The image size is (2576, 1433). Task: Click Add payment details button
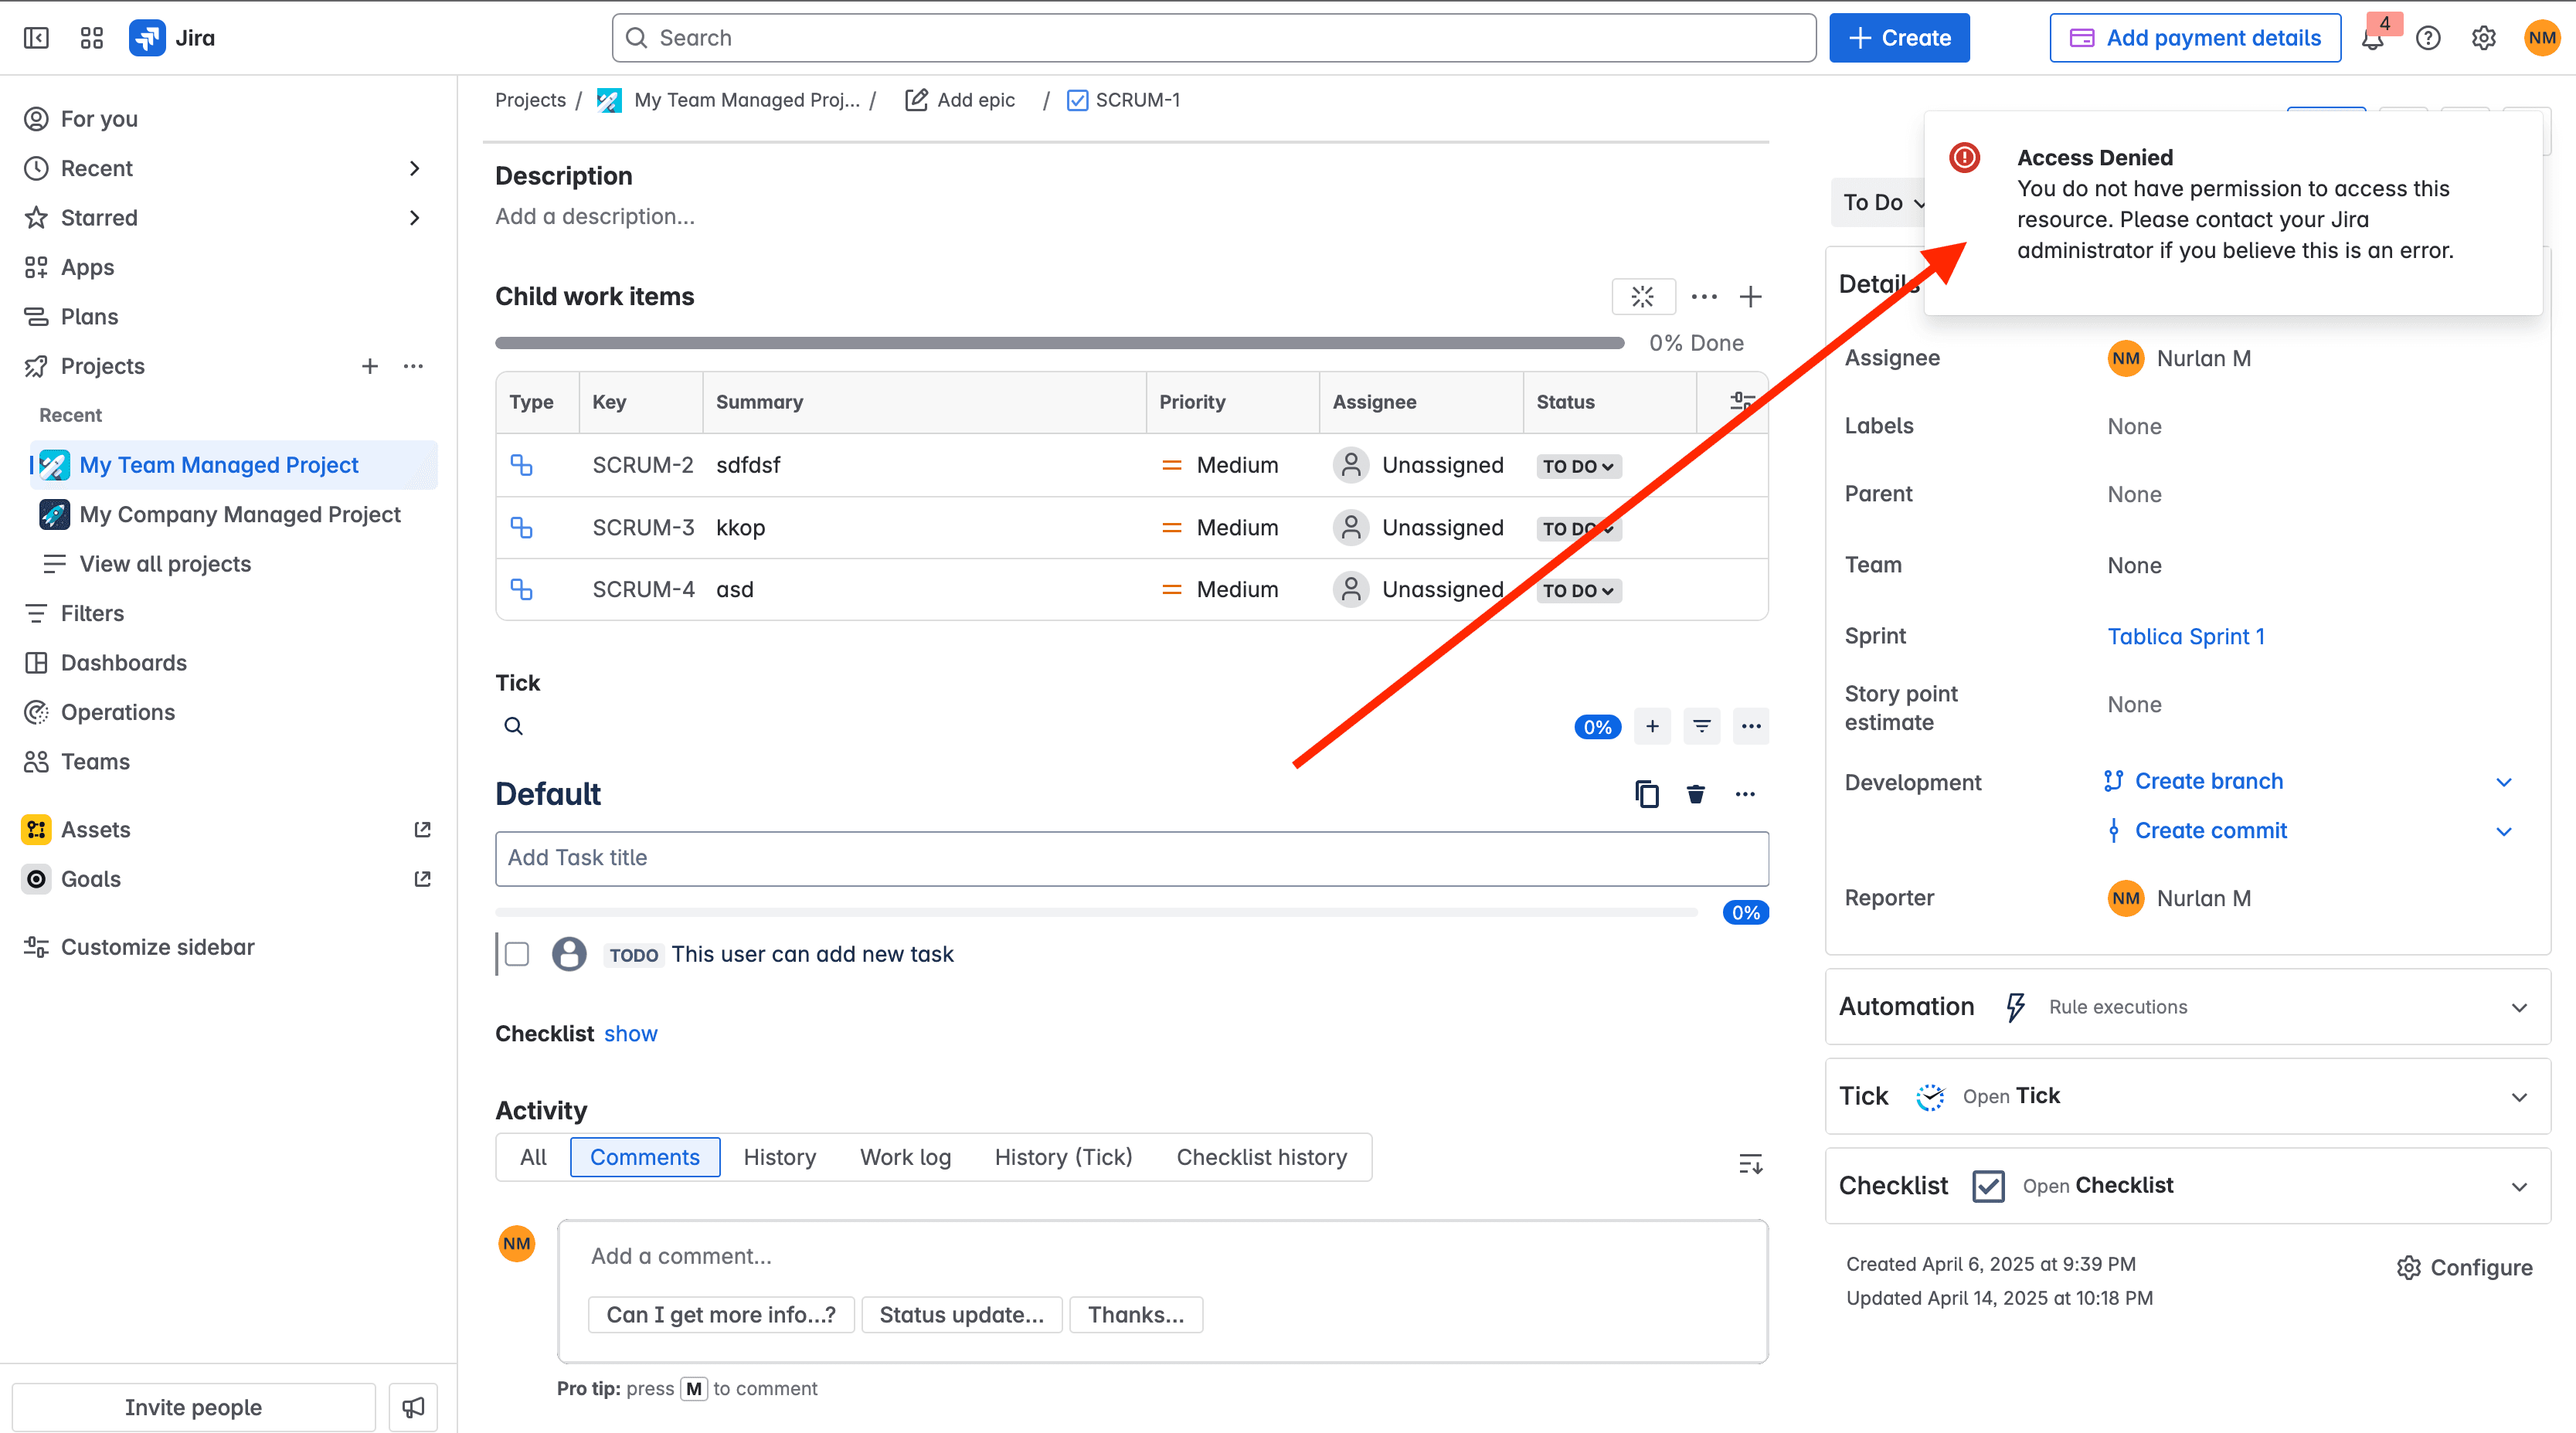(x=2195, y=38)
